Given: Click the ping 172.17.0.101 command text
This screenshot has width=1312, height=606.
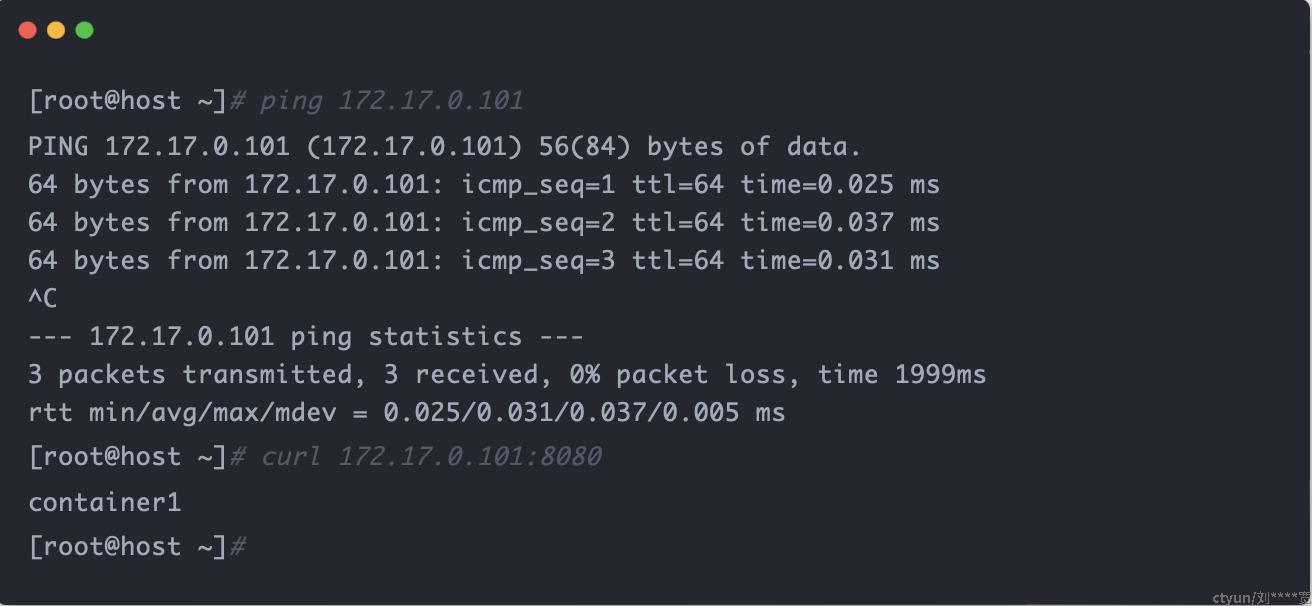Looking at the screenshot, I should click(392, 101).
